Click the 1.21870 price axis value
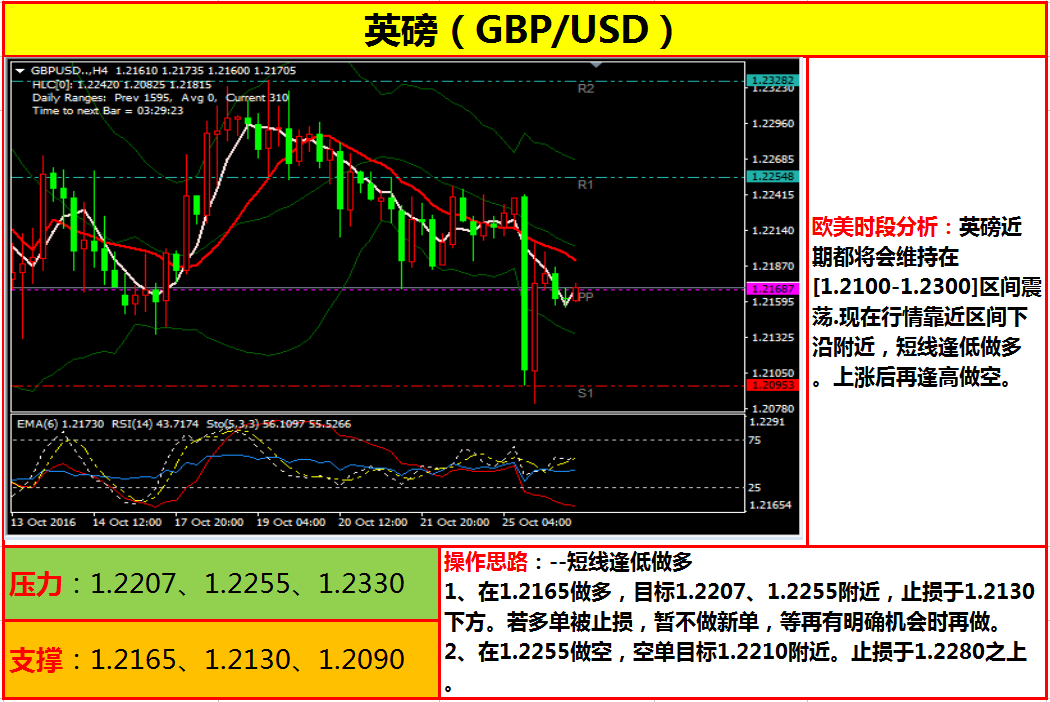 click(x=773, y=267)
